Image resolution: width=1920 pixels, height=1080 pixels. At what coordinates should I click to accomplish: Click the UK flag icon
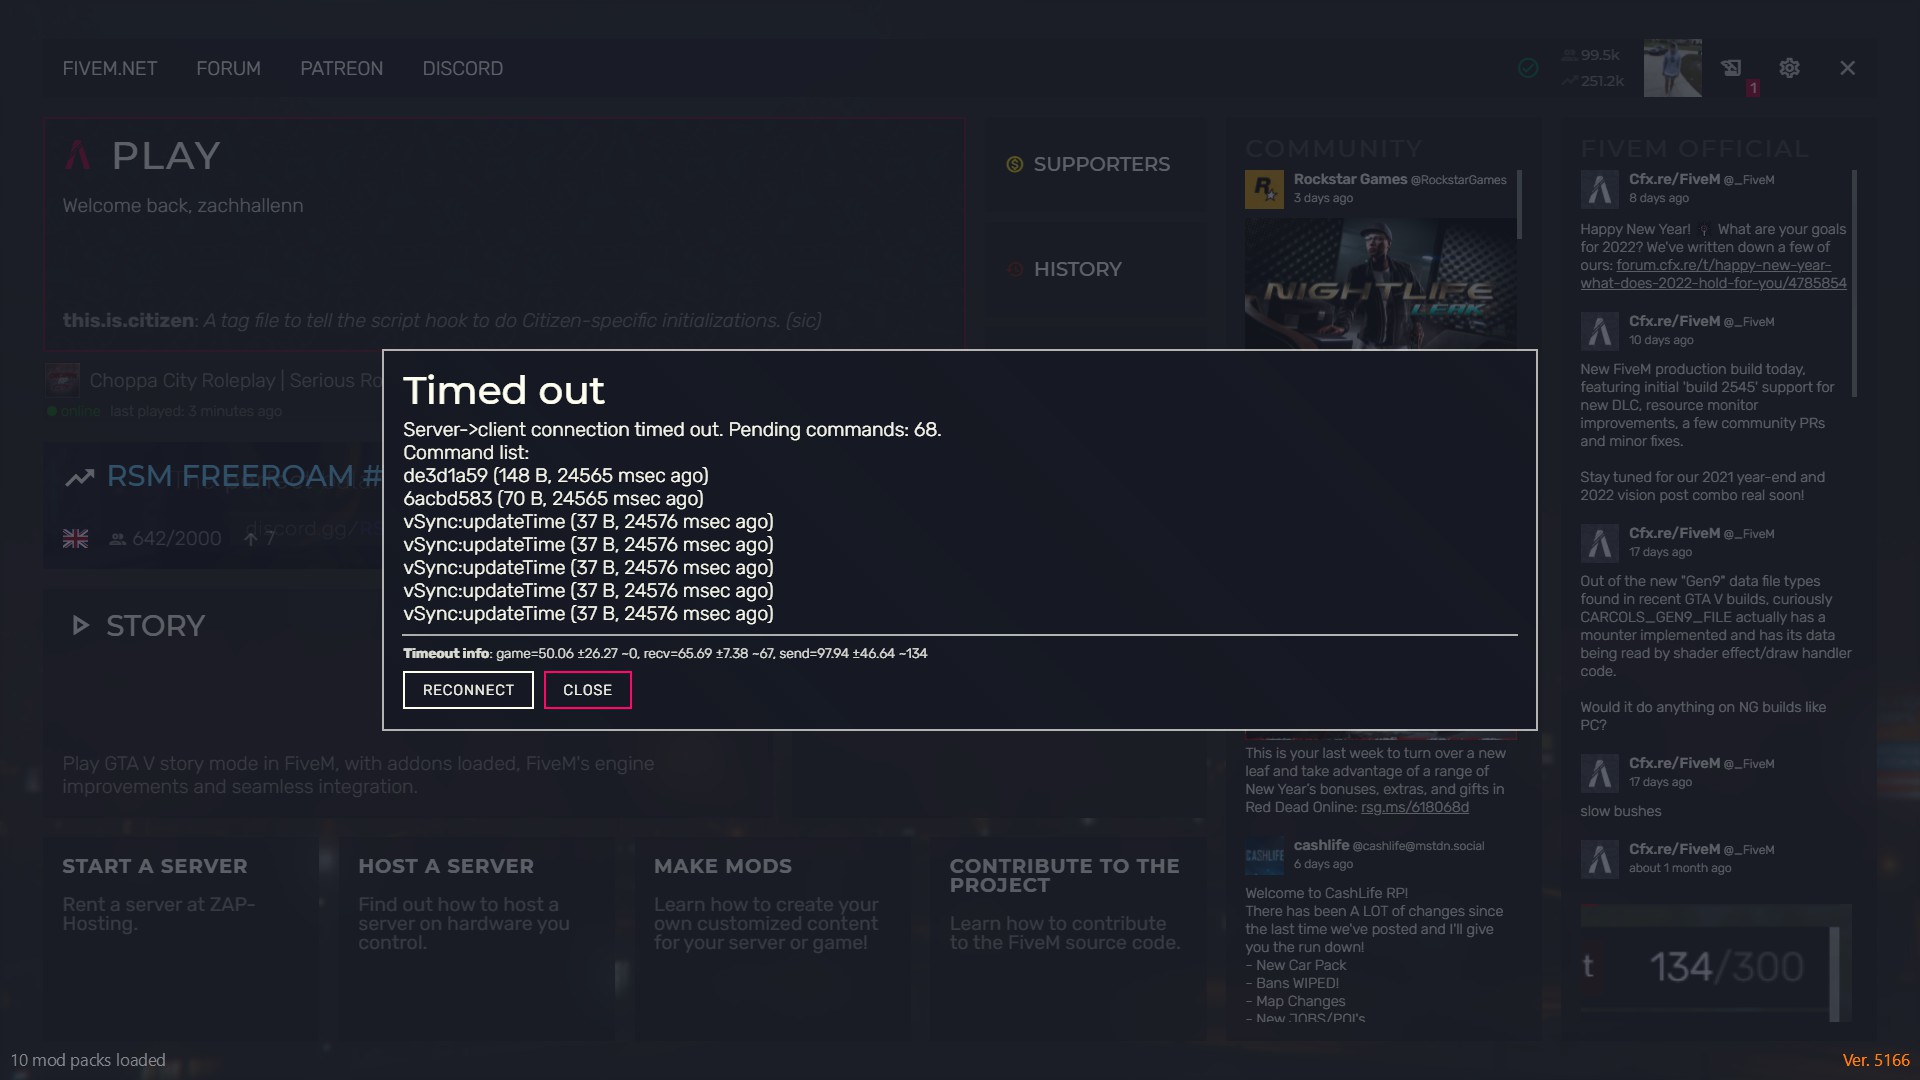75,539
